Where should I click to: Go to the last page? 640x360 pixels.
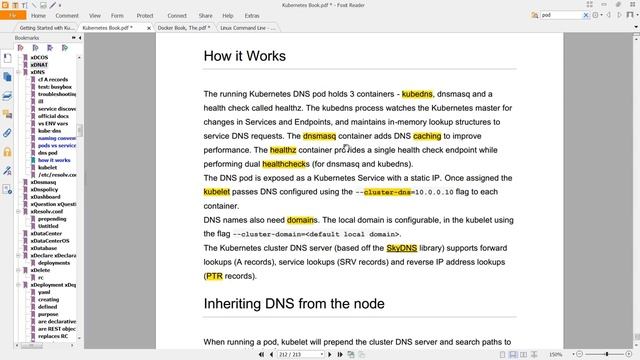point(340,354)
